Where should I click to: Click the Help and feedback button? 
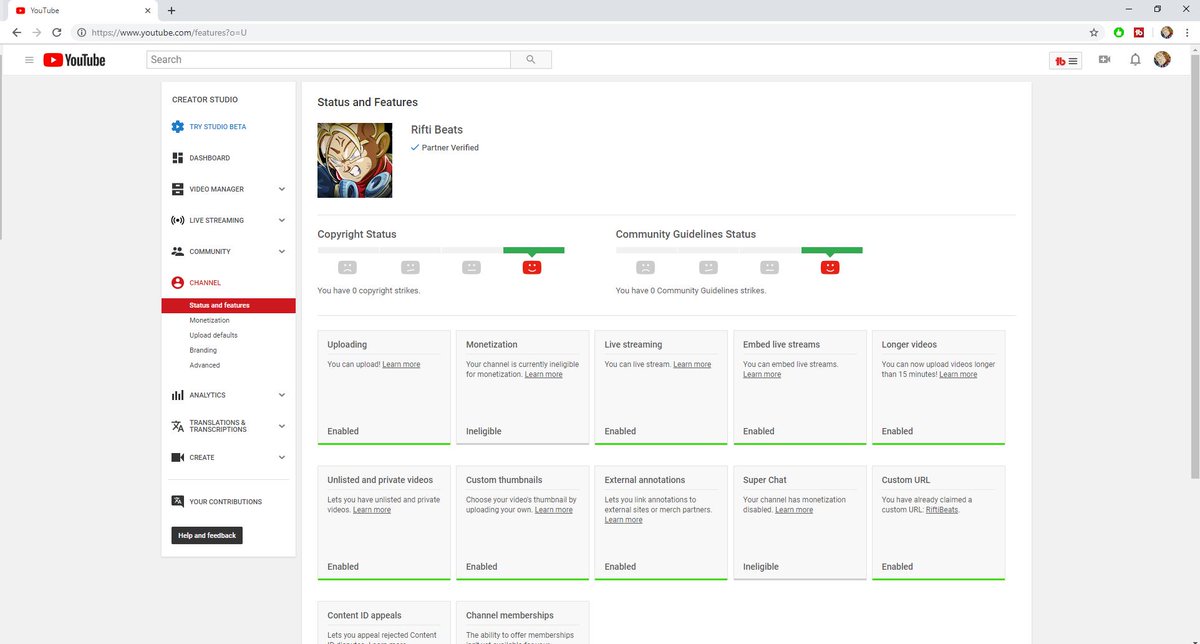(x=207, y=535)
